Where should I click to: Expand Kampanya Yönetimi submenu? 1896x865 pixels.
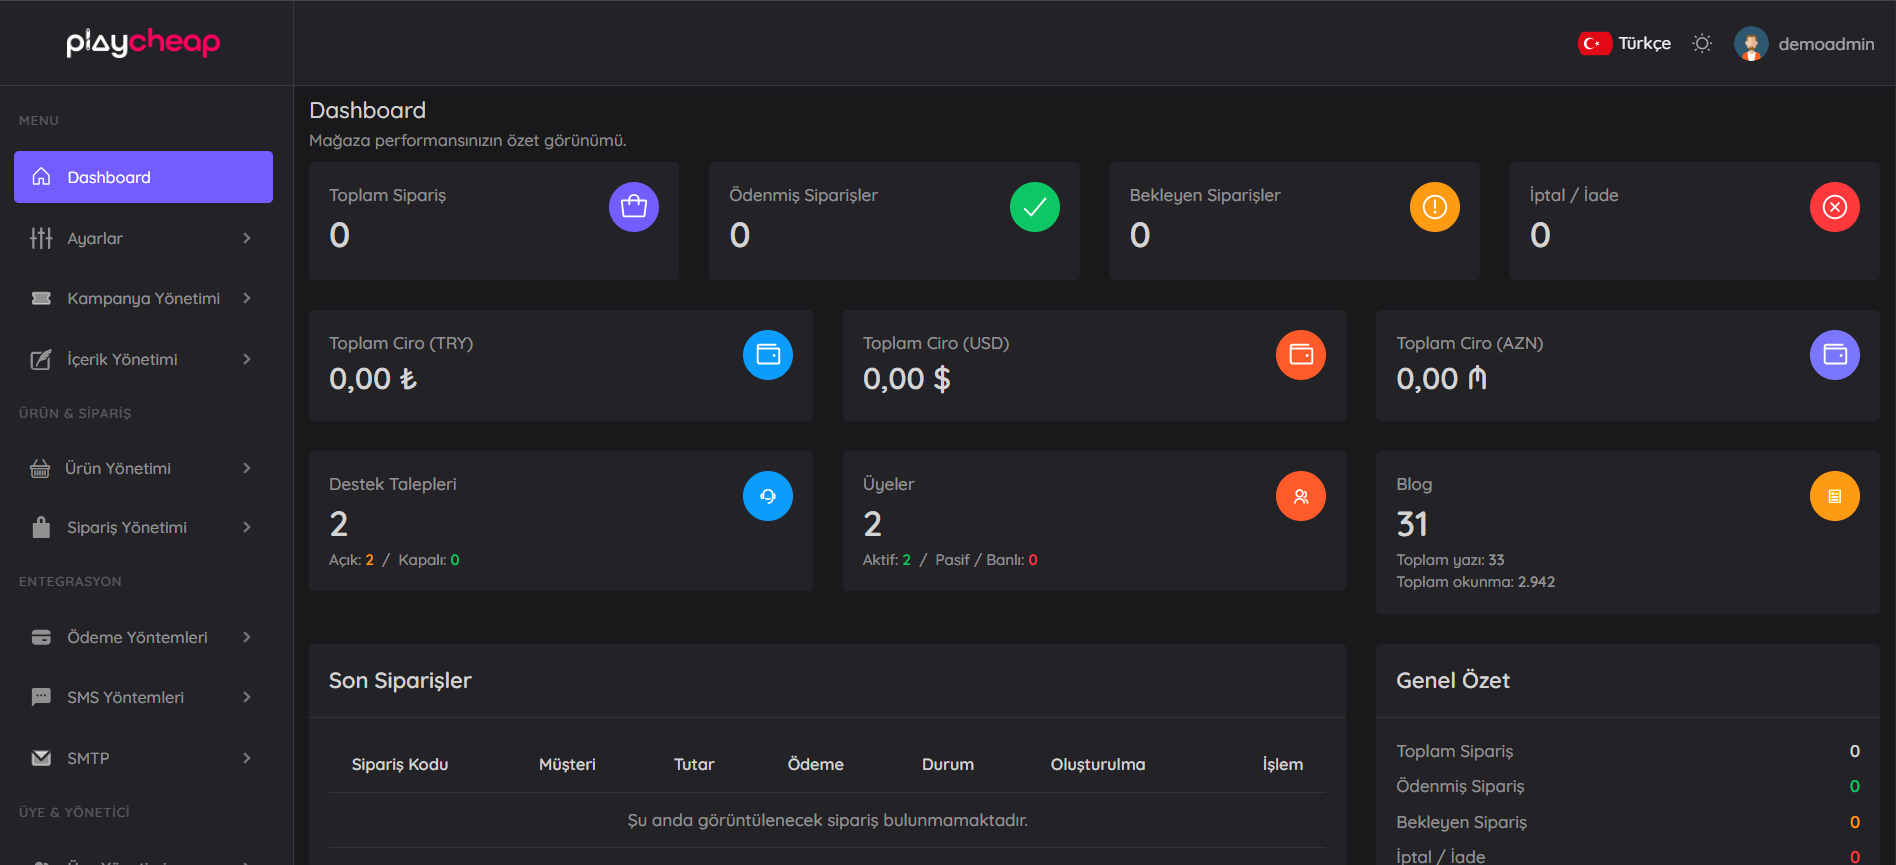click(143, 298)
